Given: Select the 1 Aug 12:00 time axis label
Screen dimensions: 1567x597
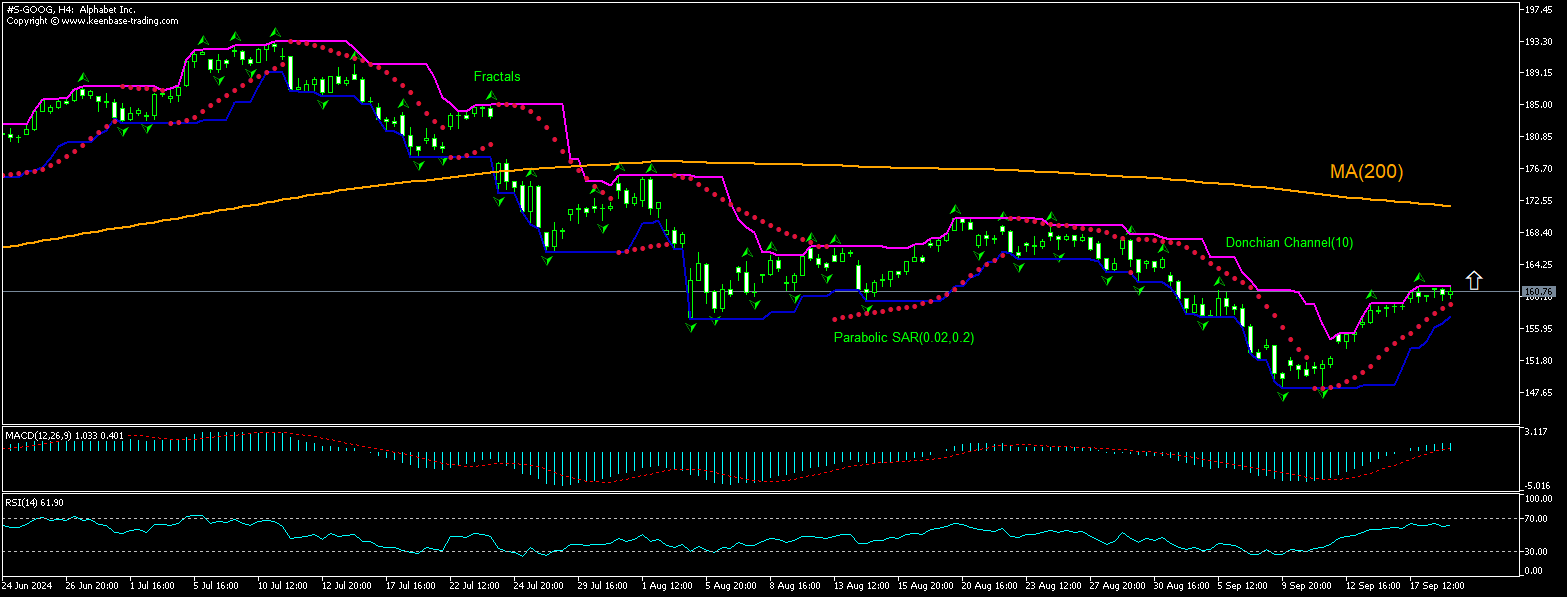Looking at the screenshot, I should 664,583.
